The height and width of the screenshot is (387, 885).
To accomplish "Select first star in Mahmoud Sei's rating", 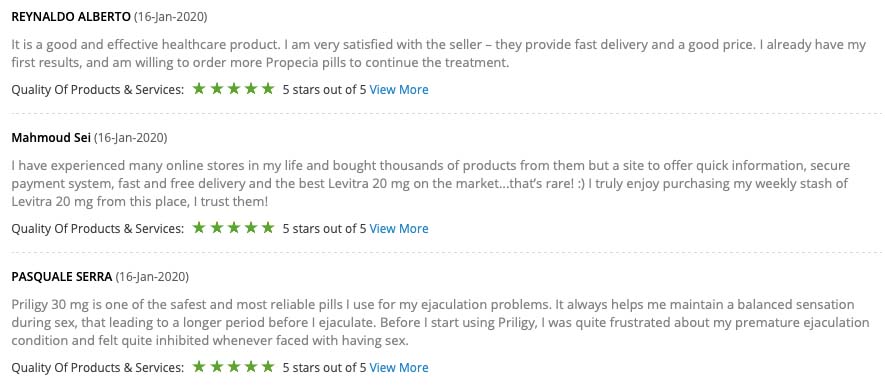I will (199, 227).
